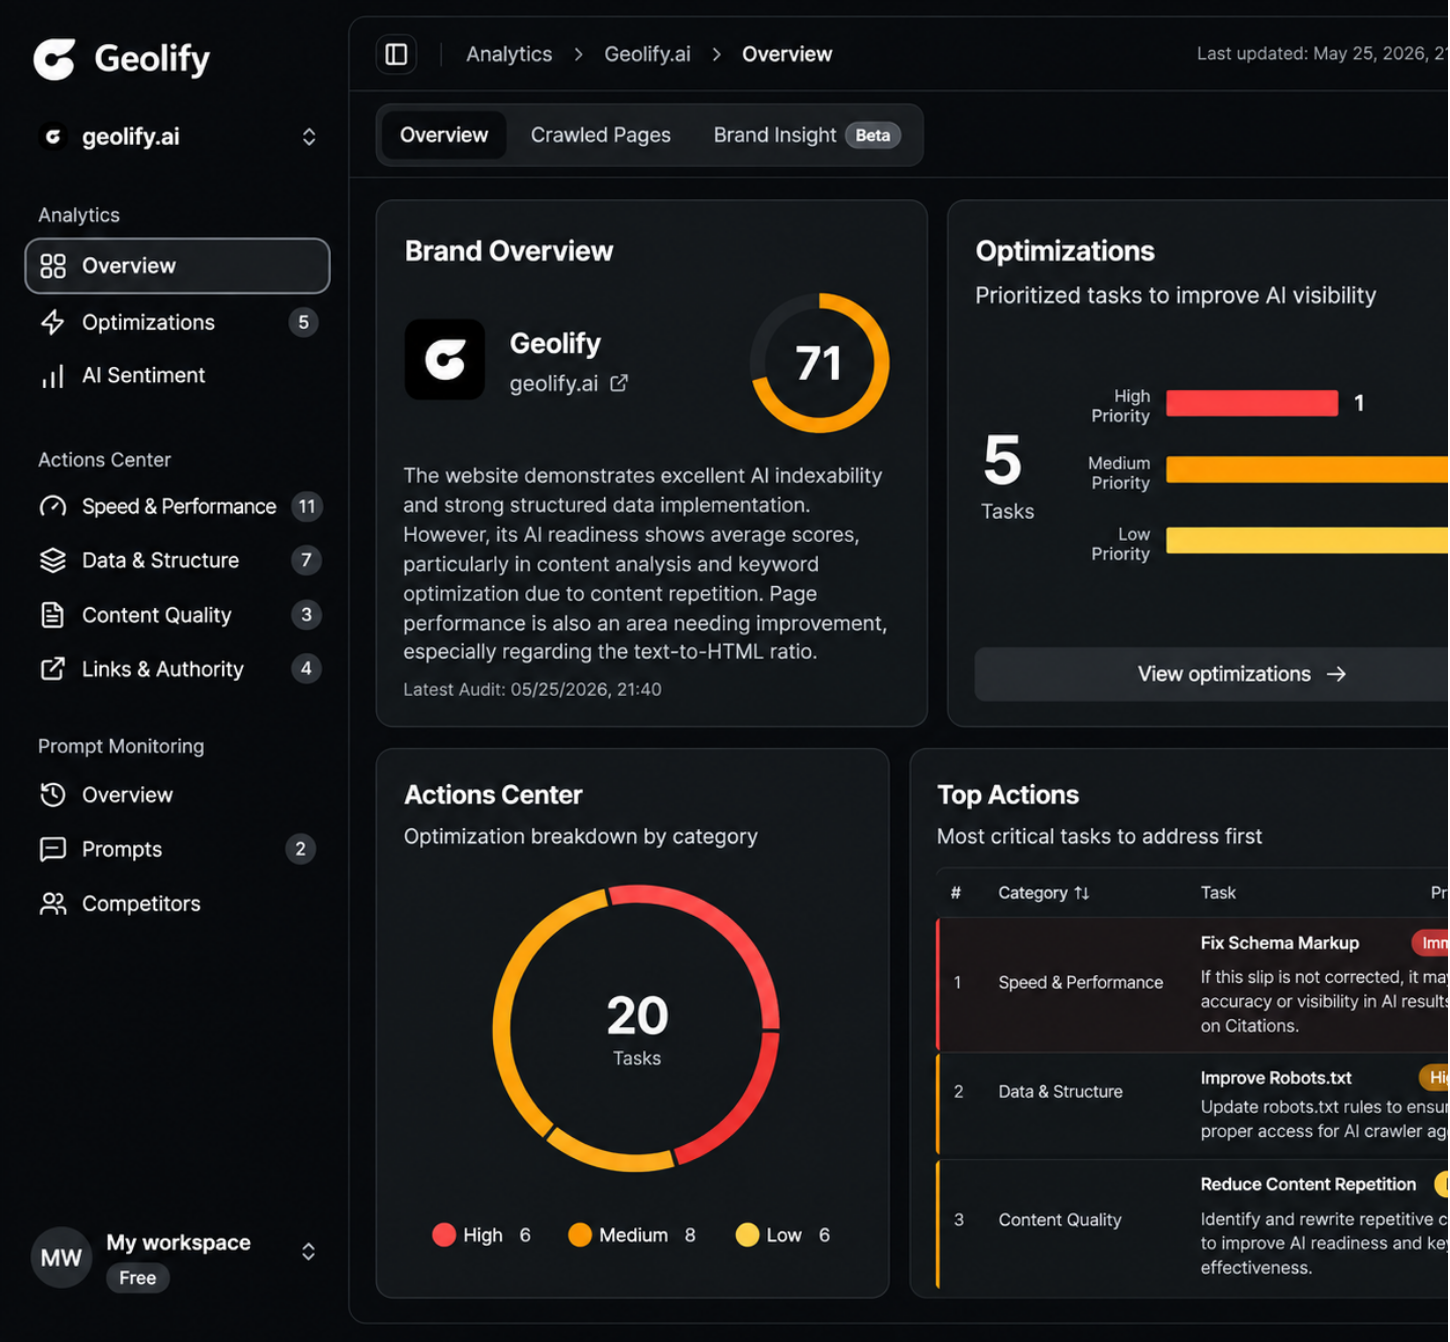This screenshot has height=1342, width=1450.
Task: Expand the My workspace switcher chevrons
Action: coord(309,1252)
